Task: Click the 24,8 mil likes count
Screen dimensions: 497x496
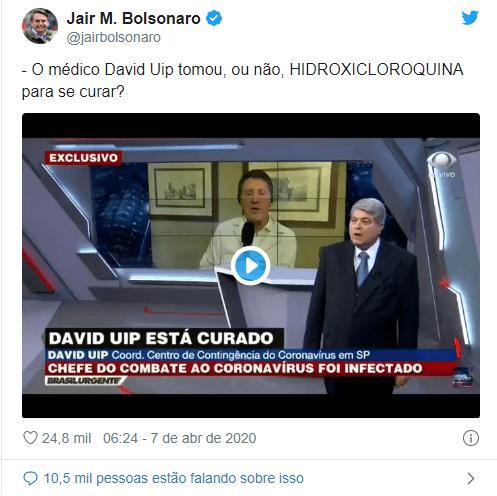Action: click(x=66, y=438)
